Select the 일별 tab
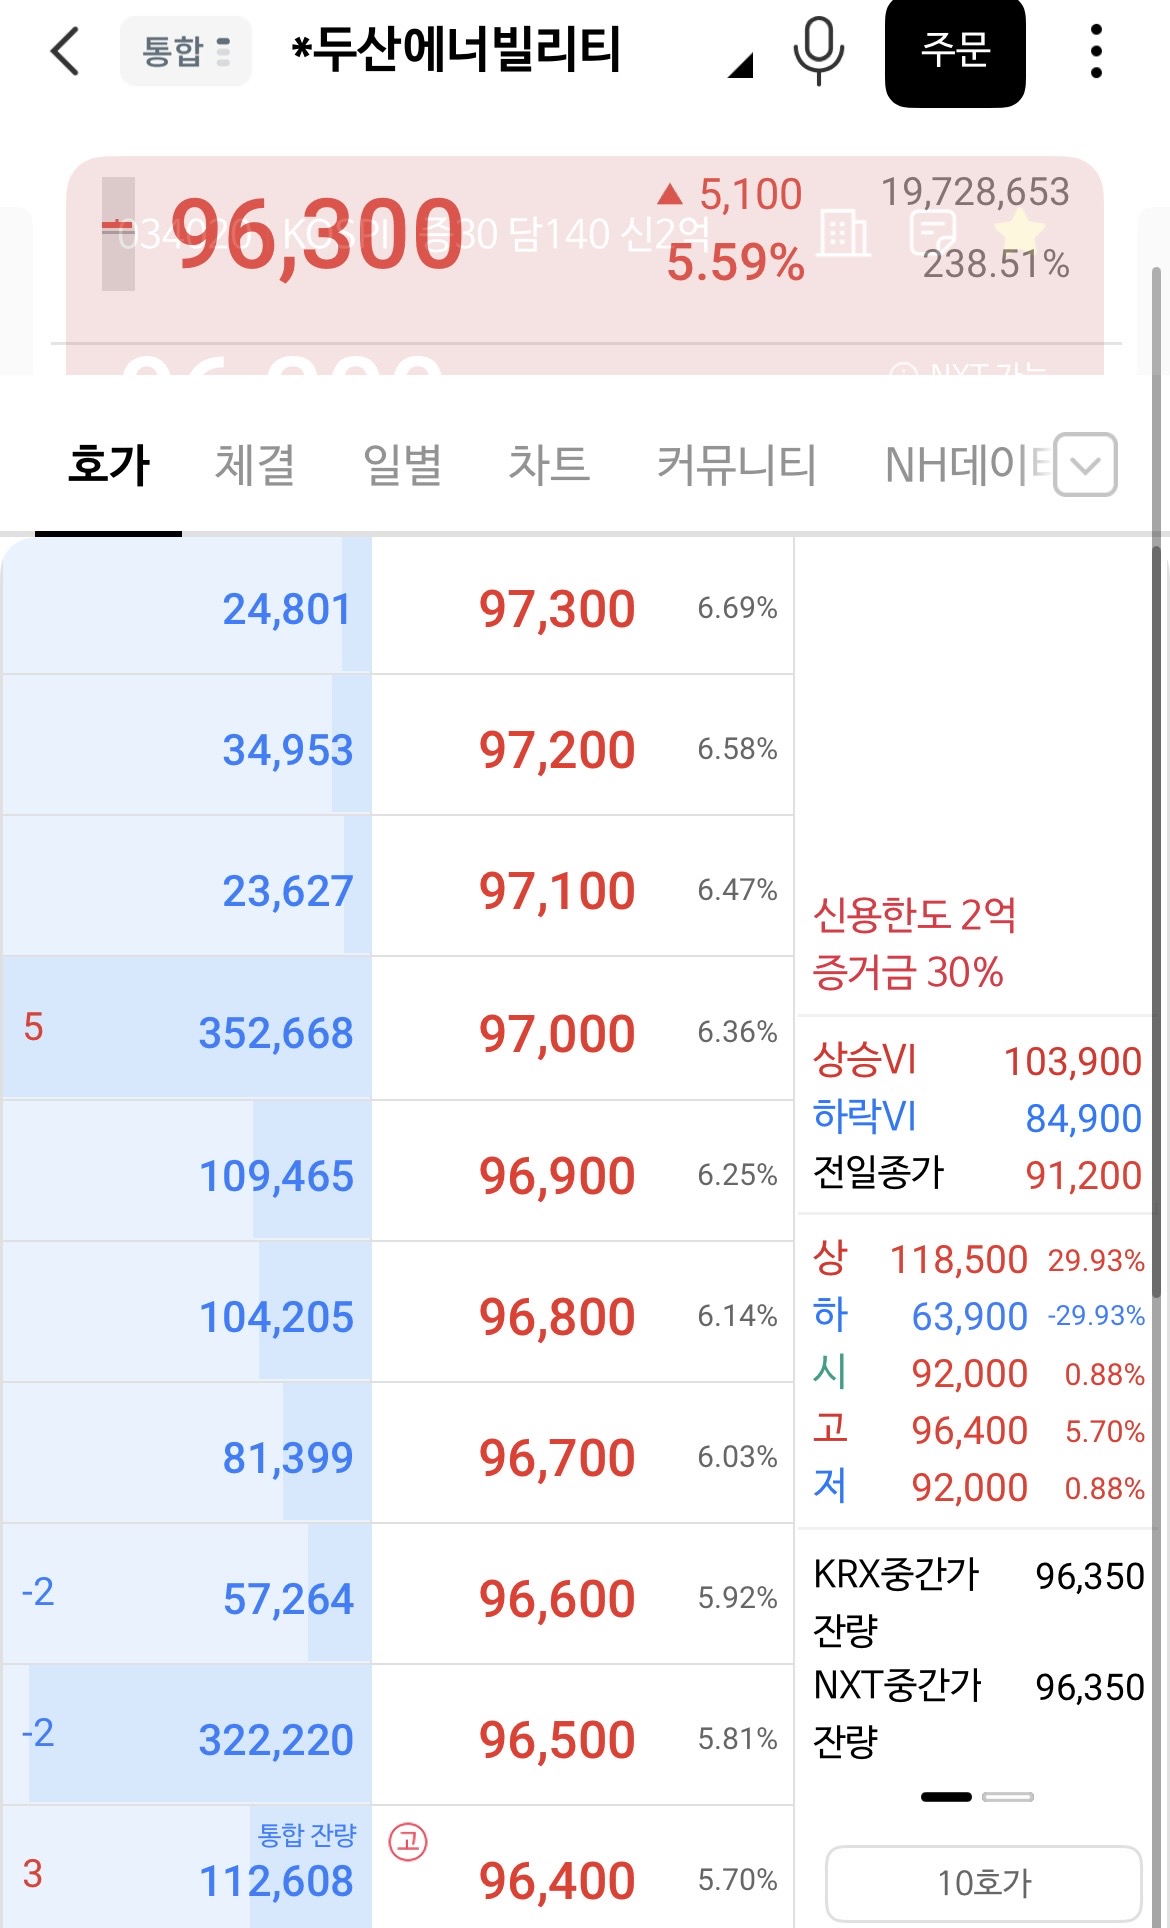Image resolution: width=1170 pixels, height=1928 pixels. click(x=402, y=465)
